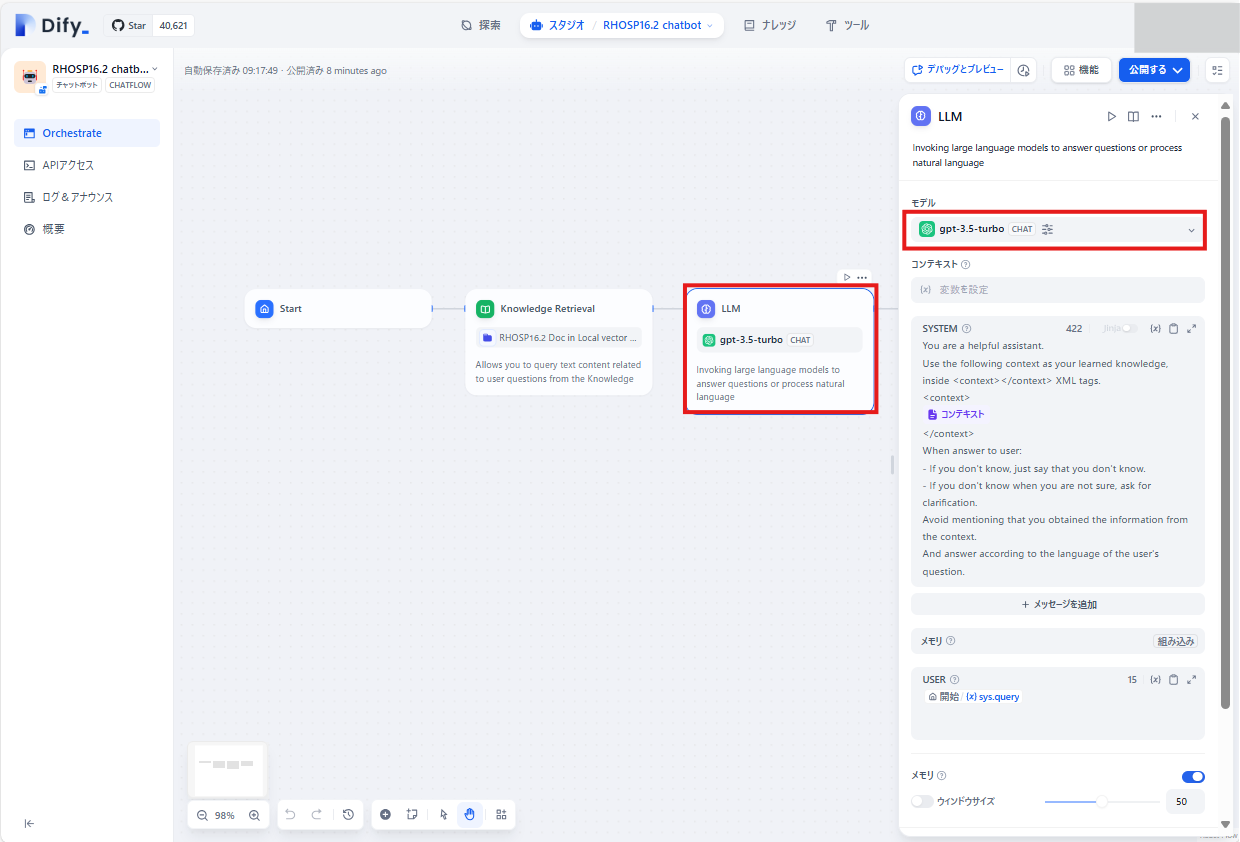The height and width of the screenshot is (842, 1240).
Task: Activate the hand pan tool
Action: tap(470, 815)
